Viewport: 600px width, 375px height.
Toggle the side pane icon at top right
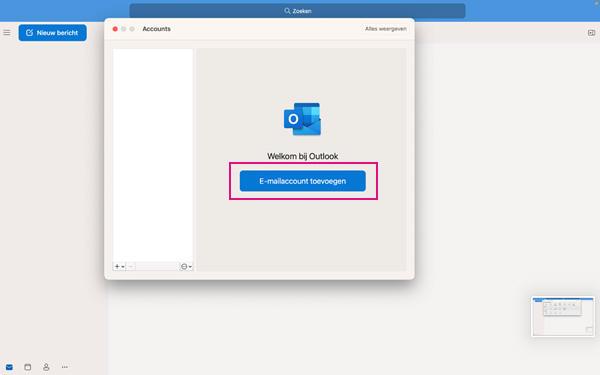[x=591, y=33]
